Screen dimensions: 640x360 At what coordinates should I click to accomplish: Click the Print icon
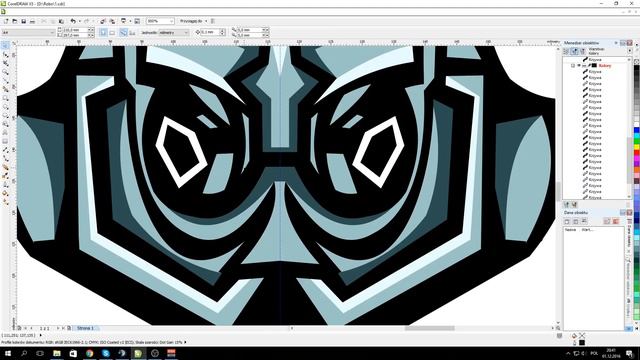pyautogui.click(x=32, y=21)
